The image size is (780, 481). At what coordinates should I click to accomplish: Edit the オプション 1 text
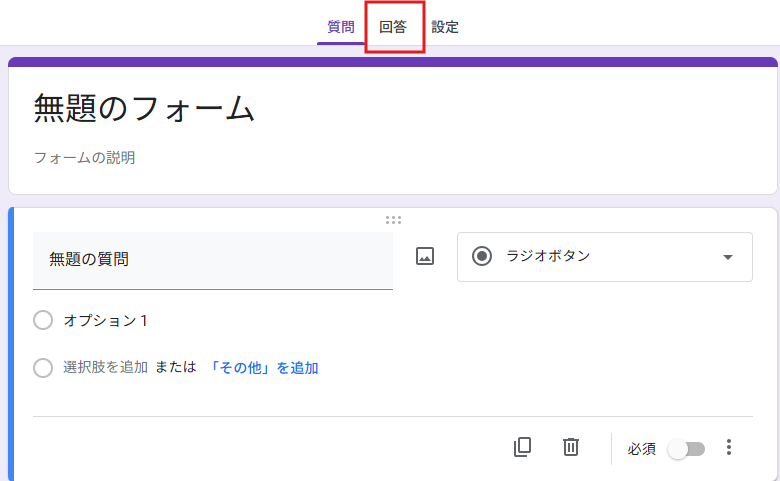tap(105, 321)
